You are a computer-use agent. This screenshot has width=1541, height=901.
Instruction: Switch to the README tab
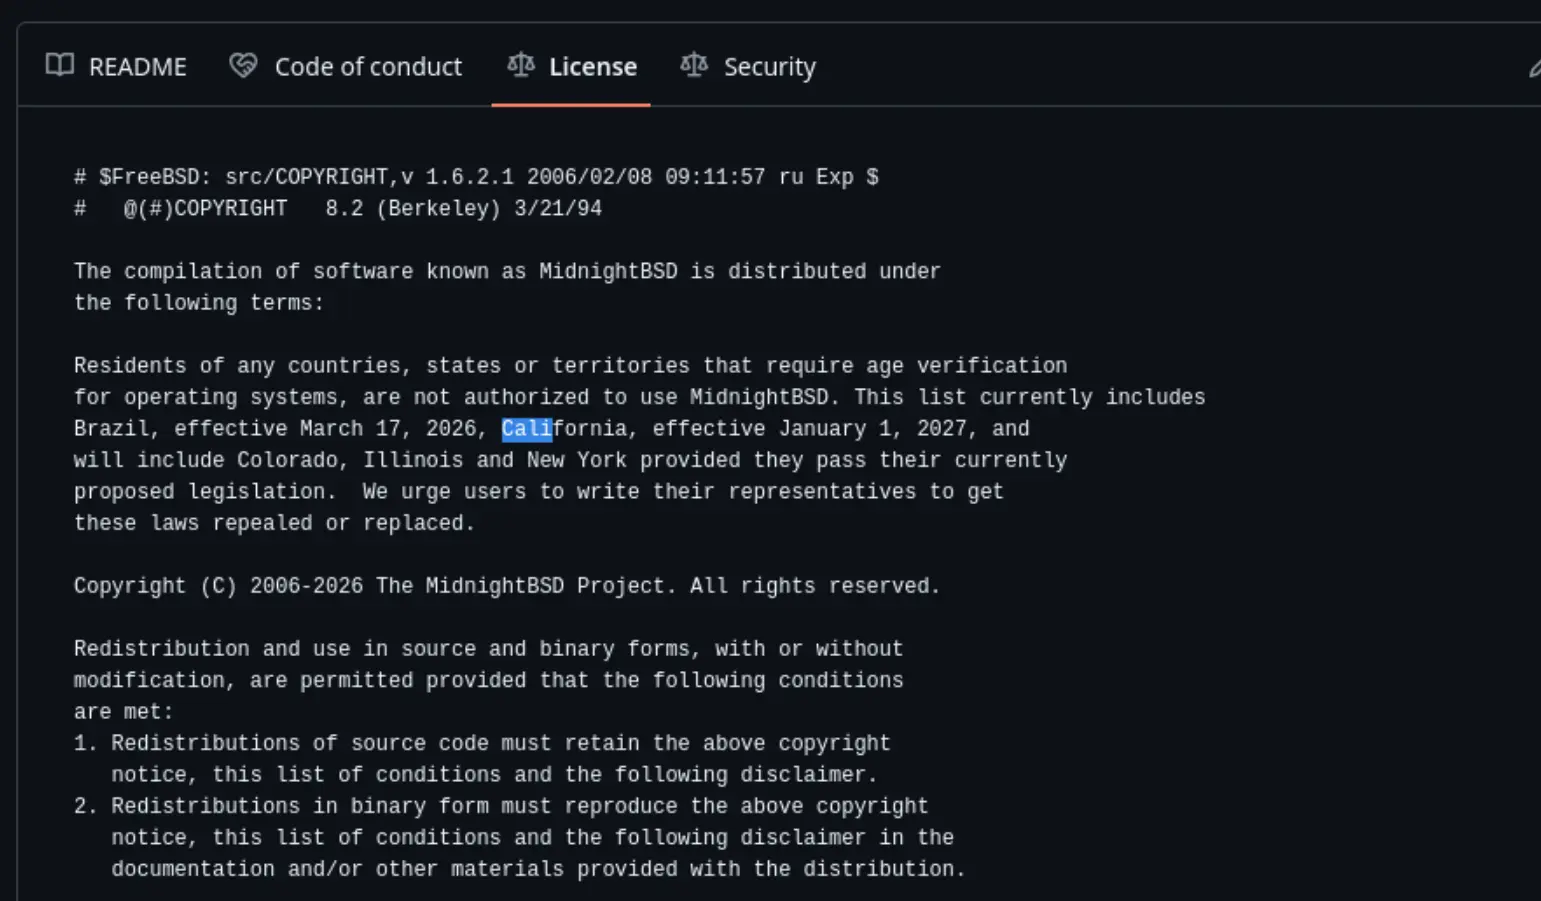click(137, 66)
